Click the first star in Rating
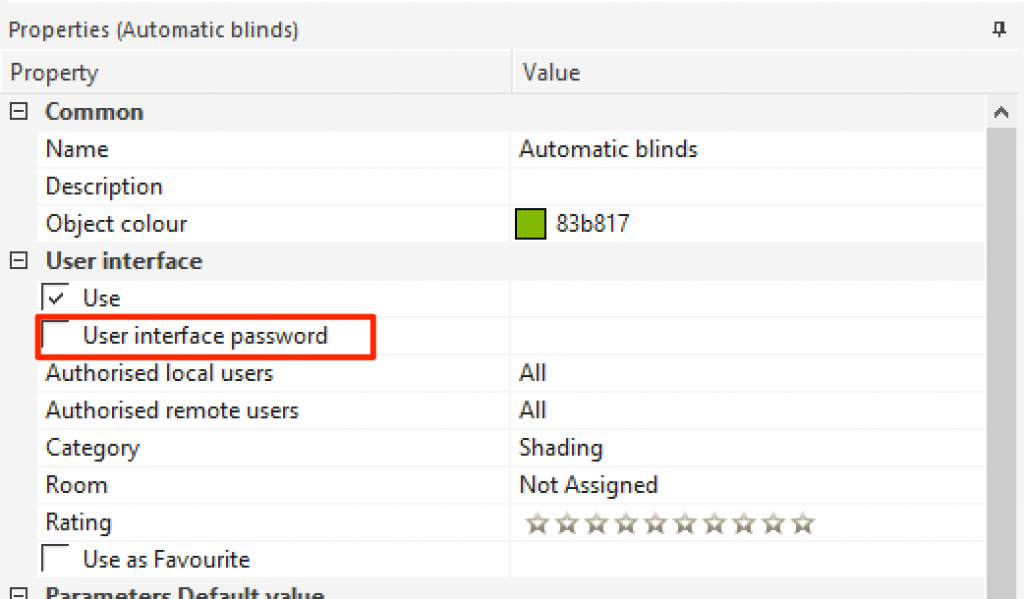Viewport: 1024px width, 599px height. tap(537, 523)
